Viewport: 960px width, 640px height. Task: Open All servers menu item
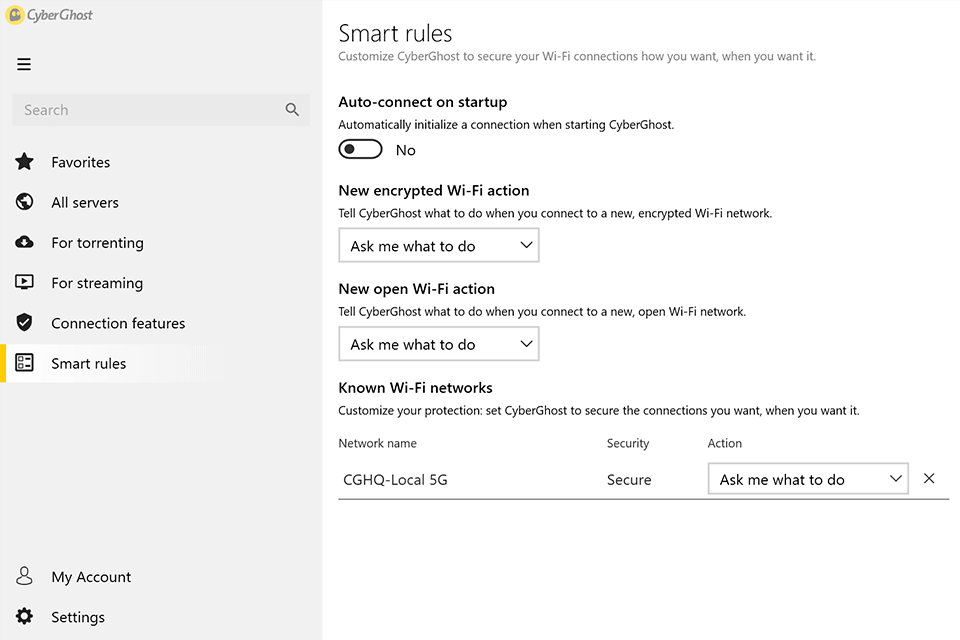[85, 202]
